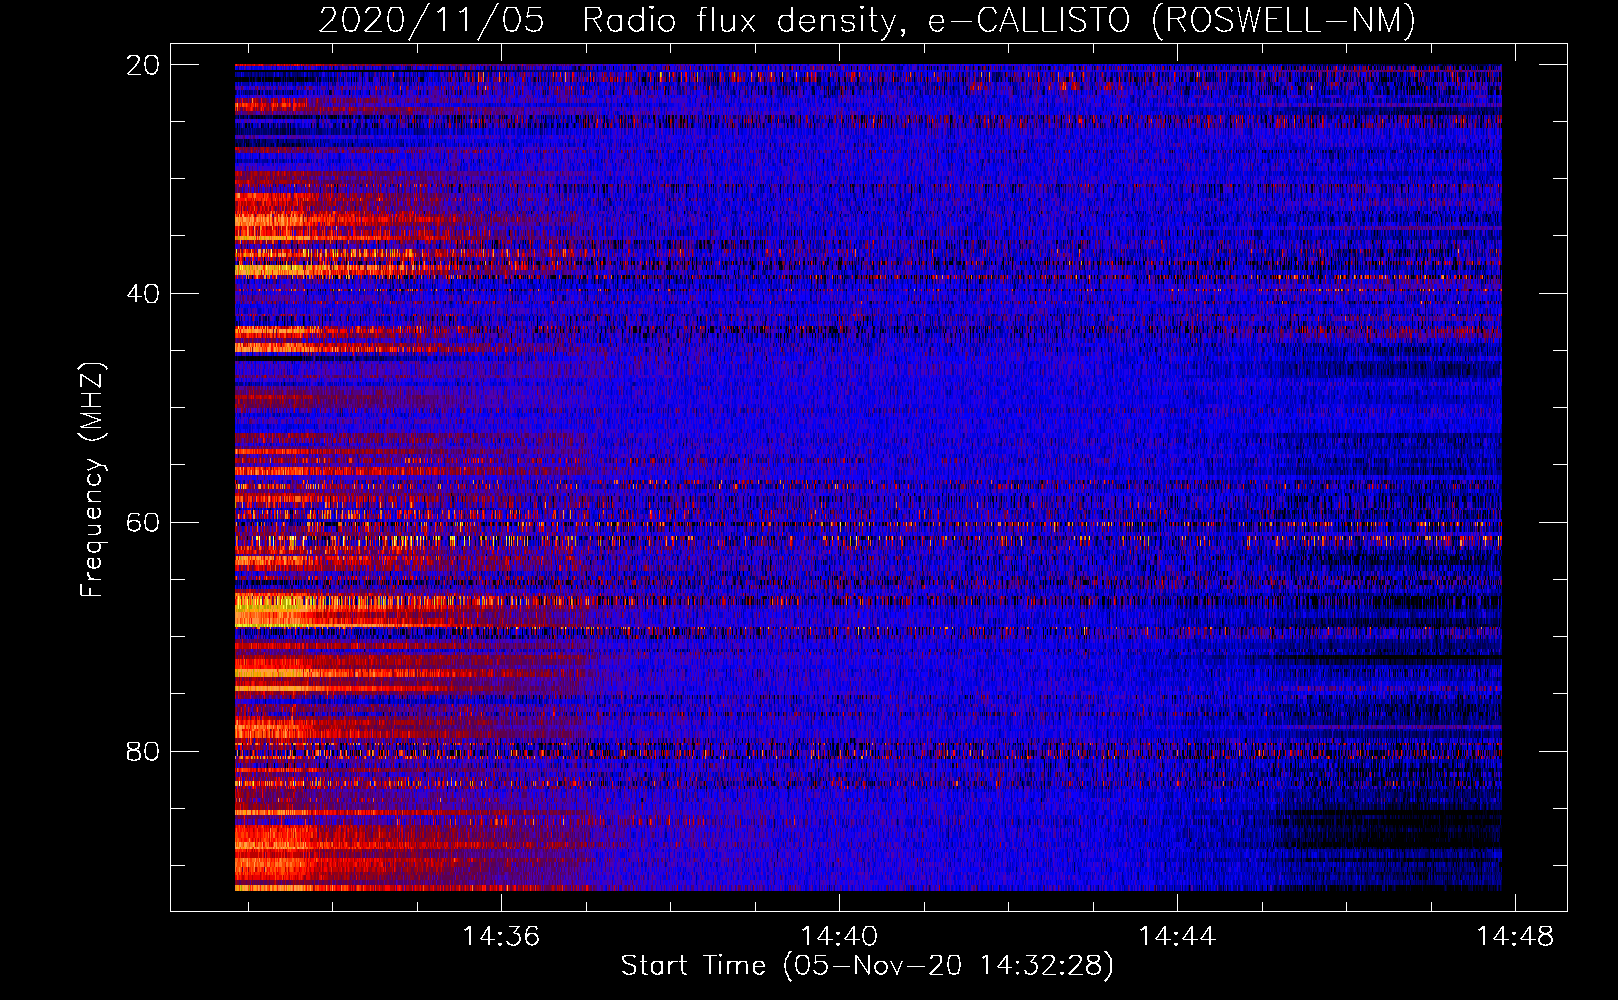The width and height of the screenshot is (1618, 1000).
Task: Pick the 60 MHz frequency tick label
Action: point(142,523)
